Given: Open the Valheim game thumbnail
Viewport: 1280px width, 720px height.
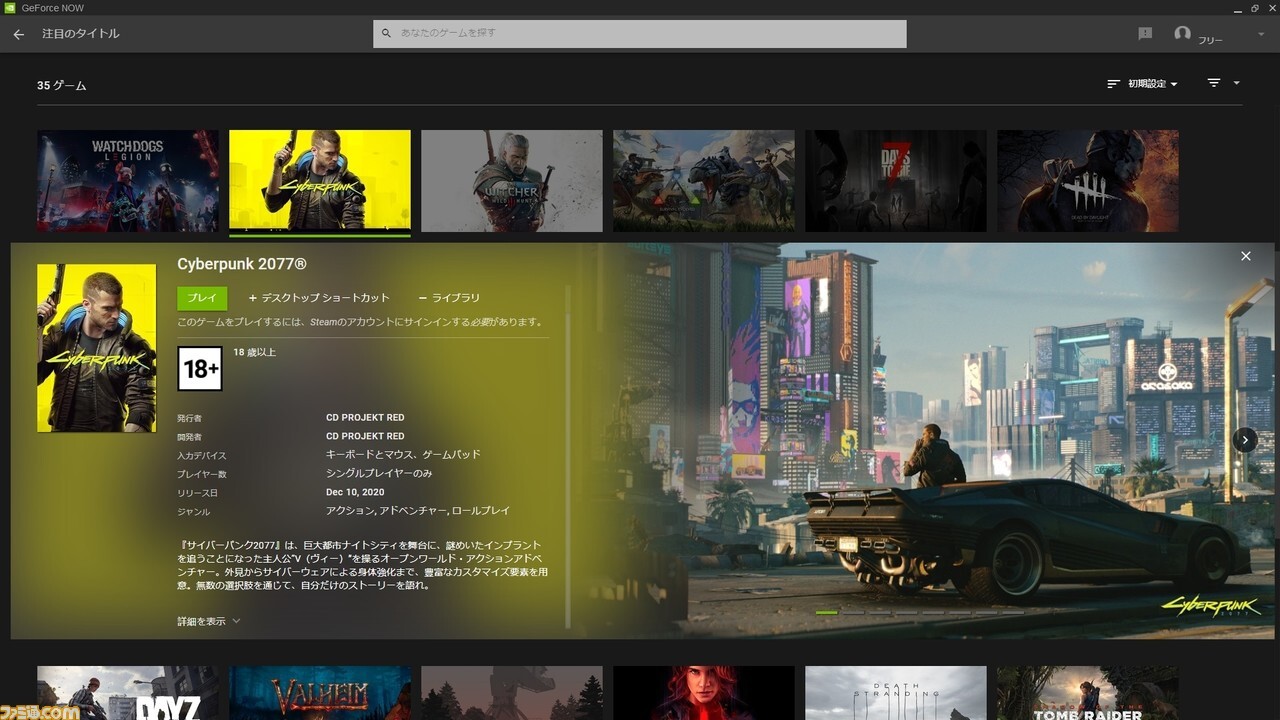Looking at the screenshot, I should pyautogui.click(x=320, y=693).
